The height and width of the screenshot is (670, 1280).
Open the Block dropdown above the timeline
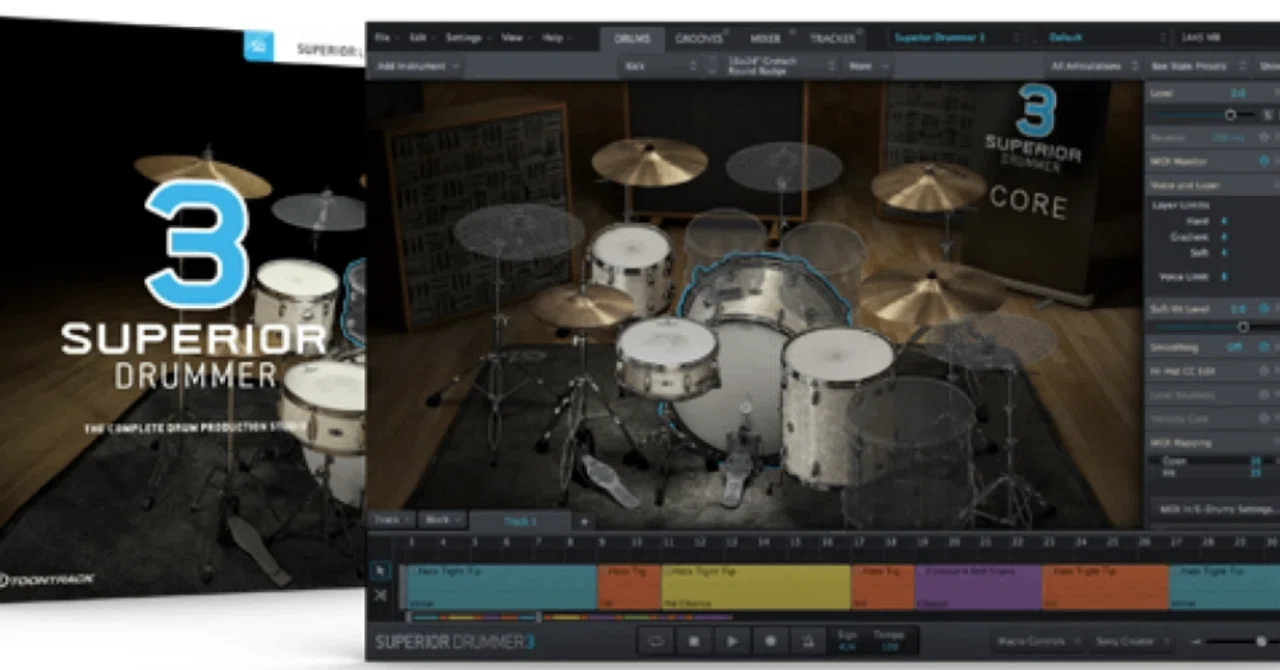442,520
